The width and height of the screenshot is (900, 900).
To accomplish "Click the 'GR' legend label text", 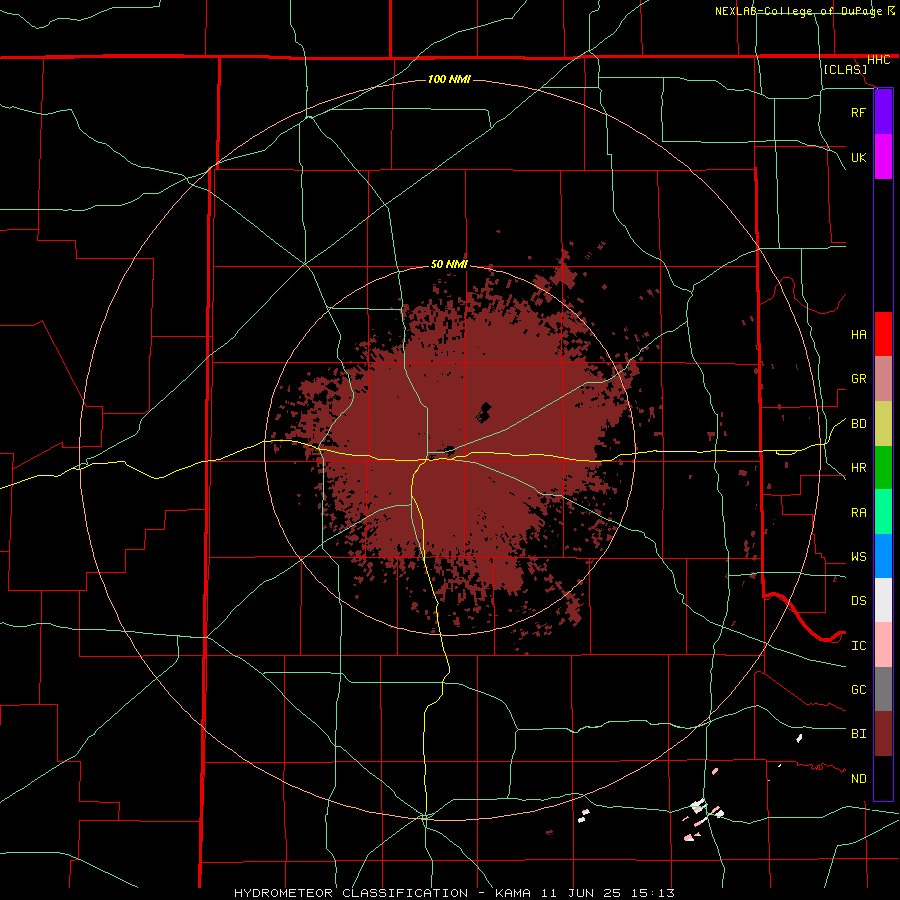I will pos(859,379).
